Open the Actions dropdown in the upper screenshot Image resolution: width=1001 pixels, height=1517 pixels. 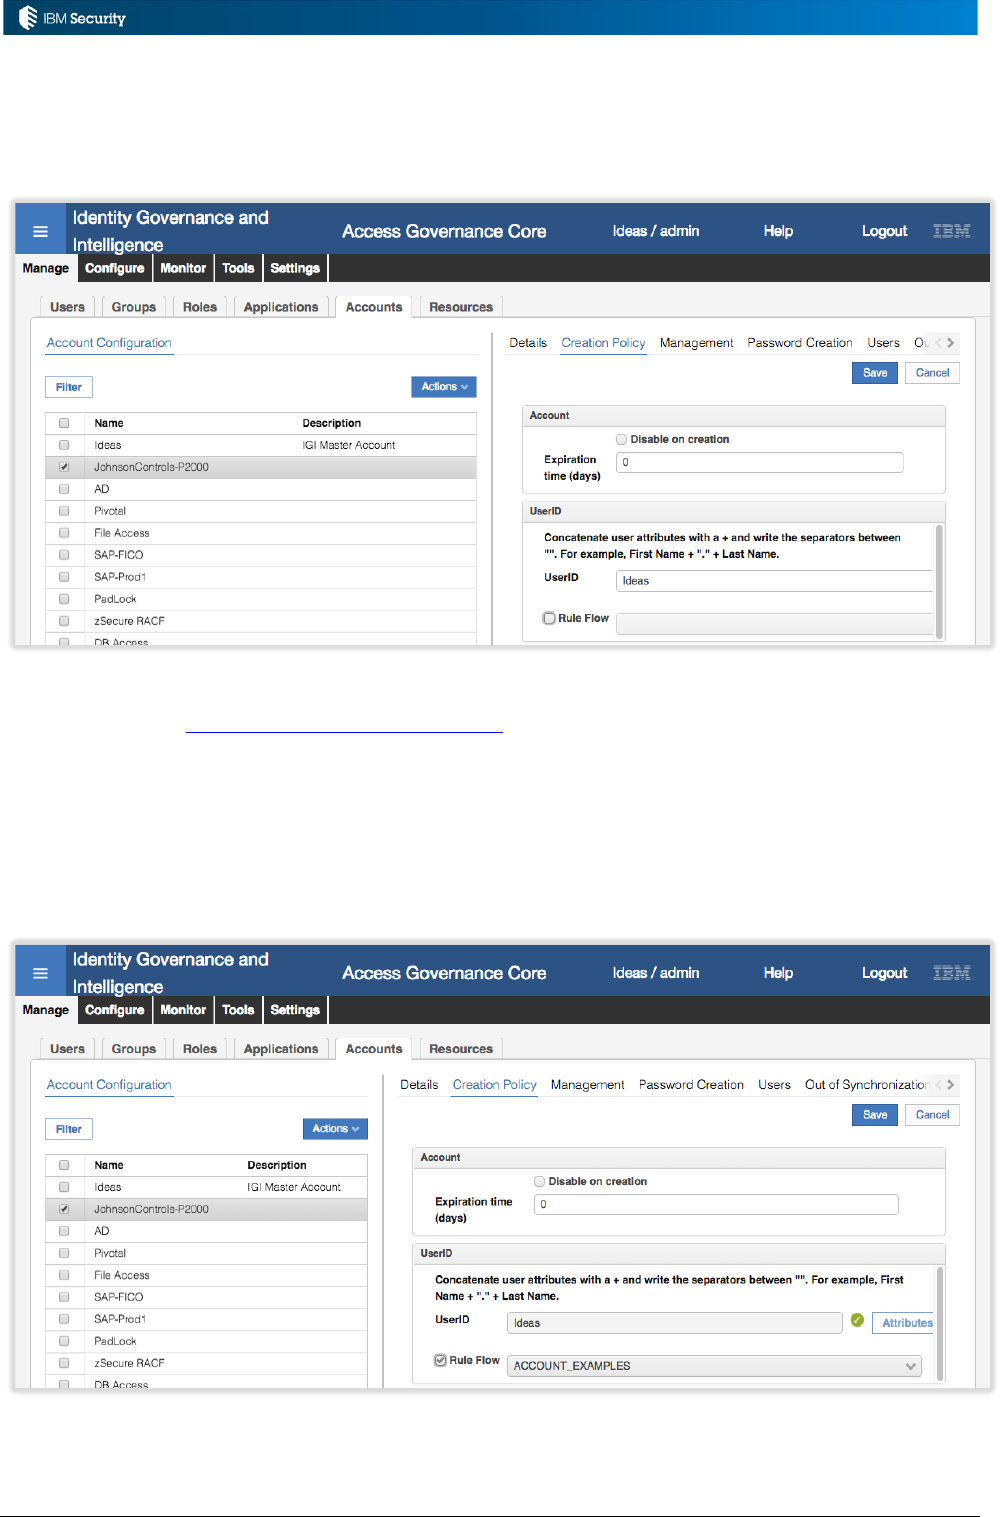coord(444,387)
